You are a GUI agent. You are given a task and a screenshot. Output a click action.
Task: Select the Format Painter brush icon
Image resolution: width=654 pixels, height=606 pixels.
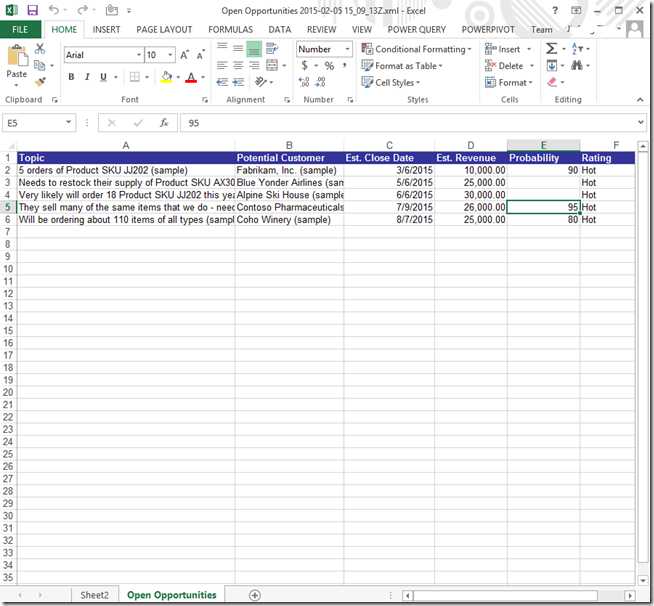click(40, 82)
